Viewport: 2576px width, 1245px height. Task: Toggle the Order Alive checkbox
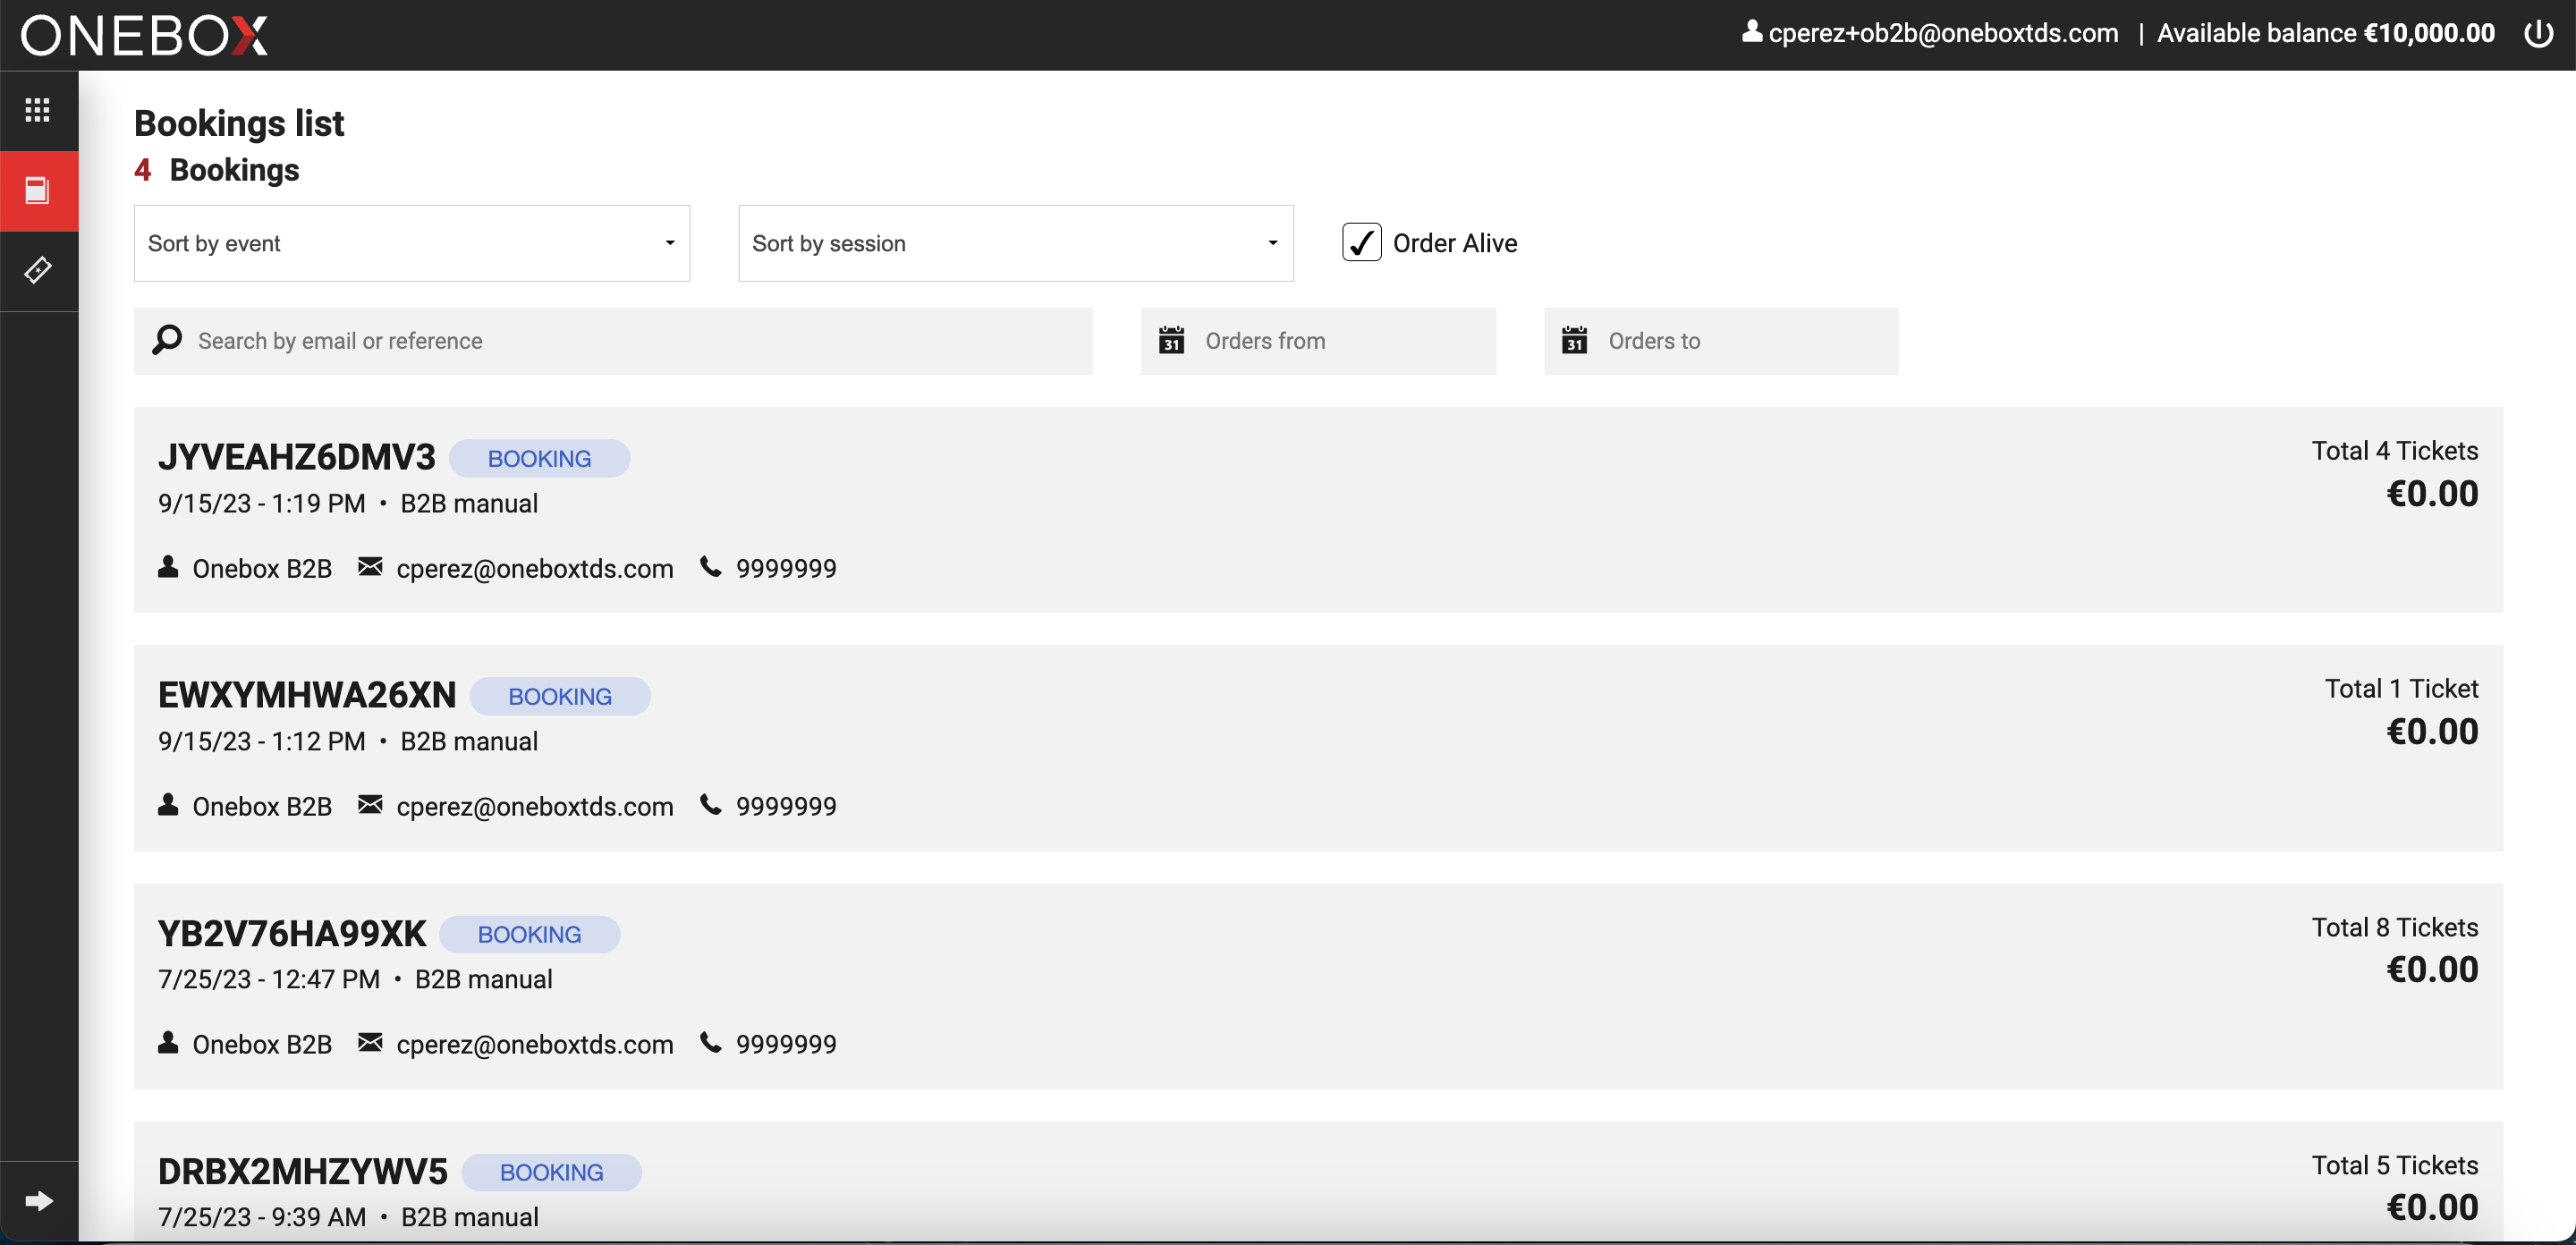[1361, 242]
